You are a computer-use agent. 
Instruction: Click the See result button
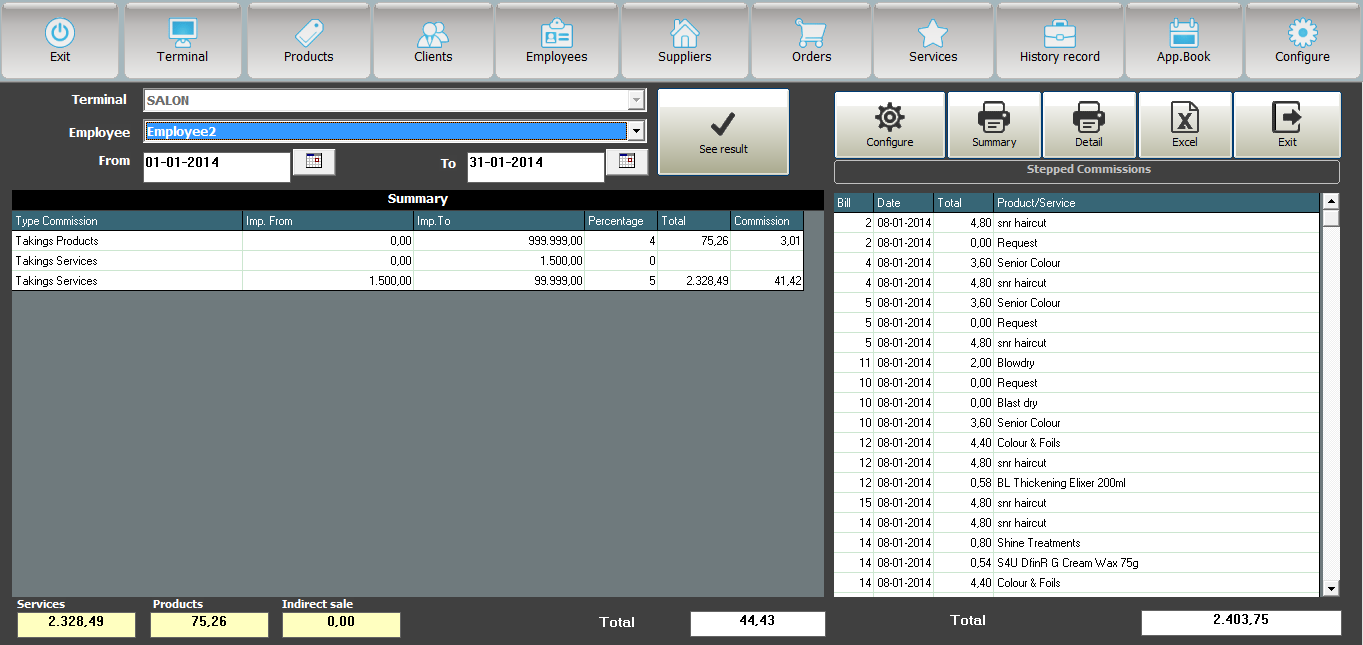[723, 132]
